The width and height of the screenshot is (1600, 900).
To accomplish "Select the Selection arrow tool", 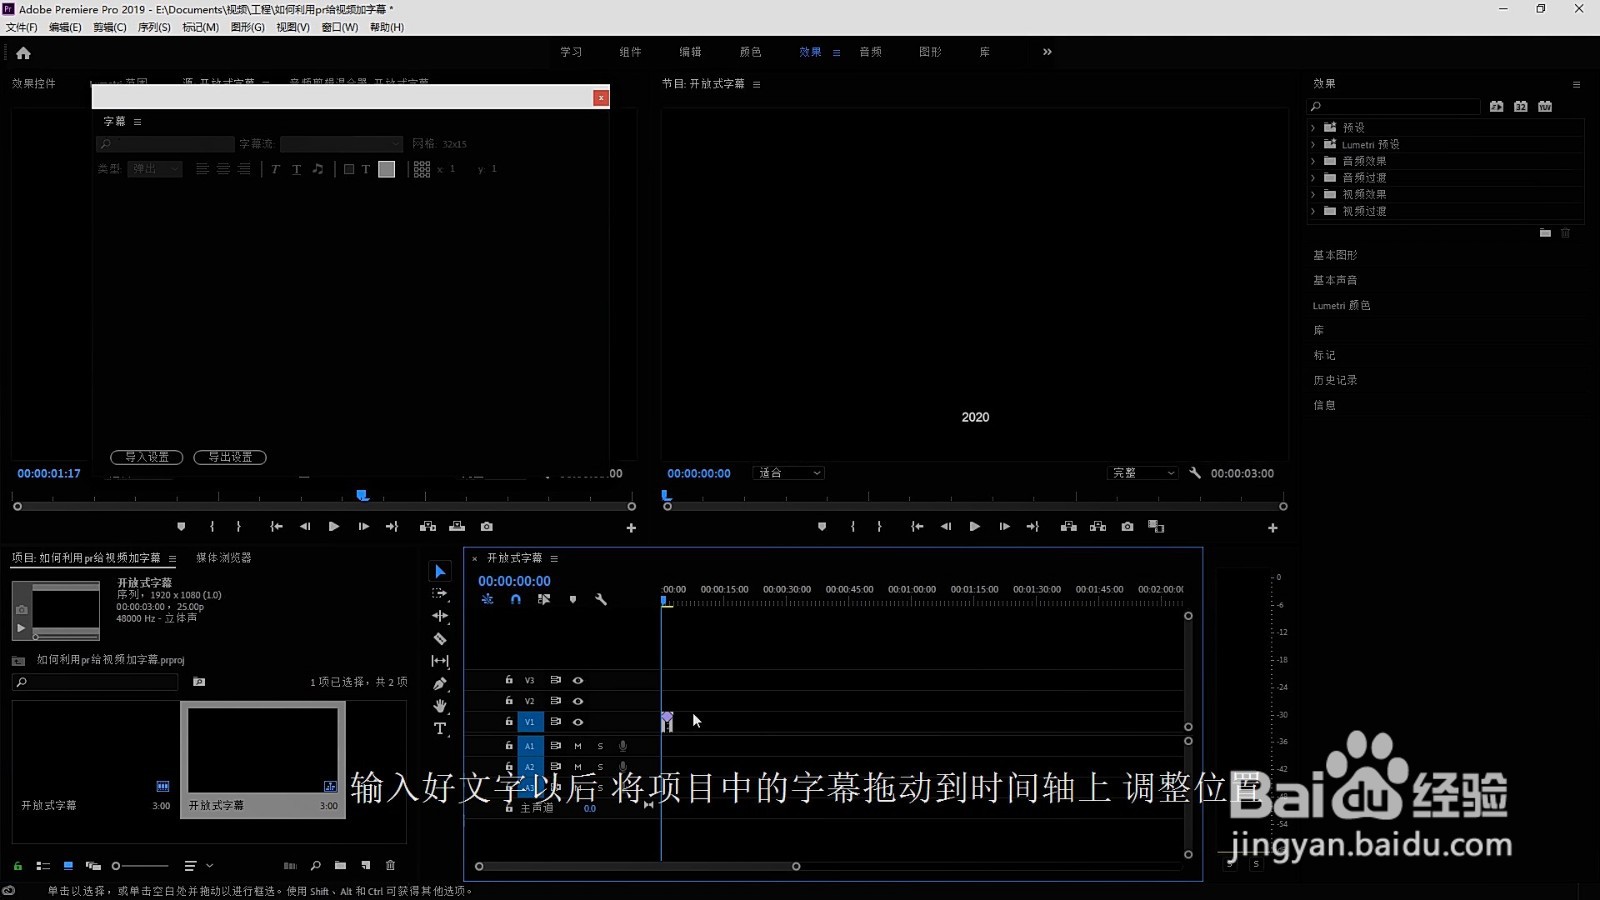I will (x=440, y=571).
